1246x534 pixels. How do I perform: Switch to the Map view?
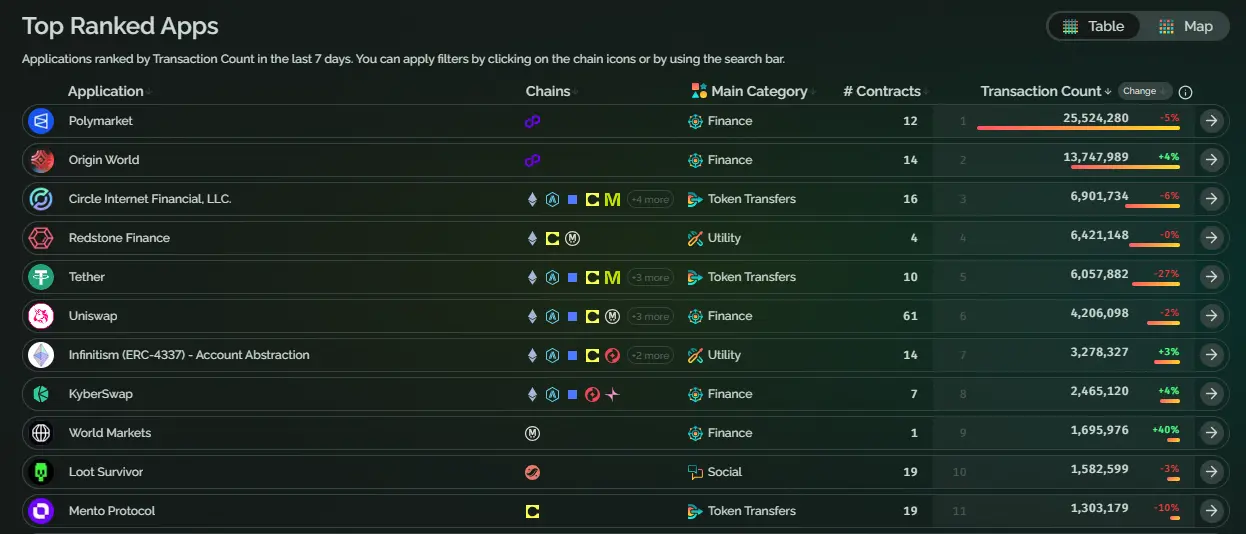[1186, 27]
